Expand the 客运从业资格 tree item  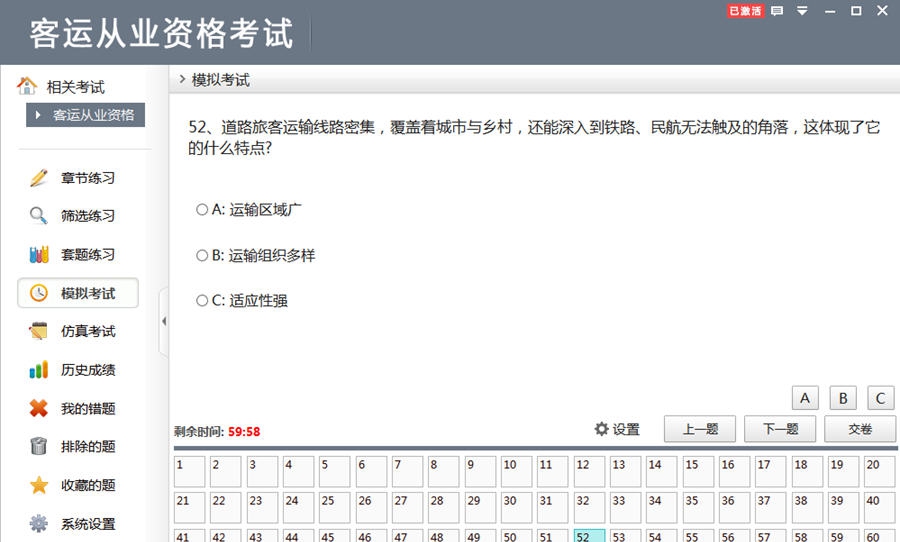[x=39, y=115]
